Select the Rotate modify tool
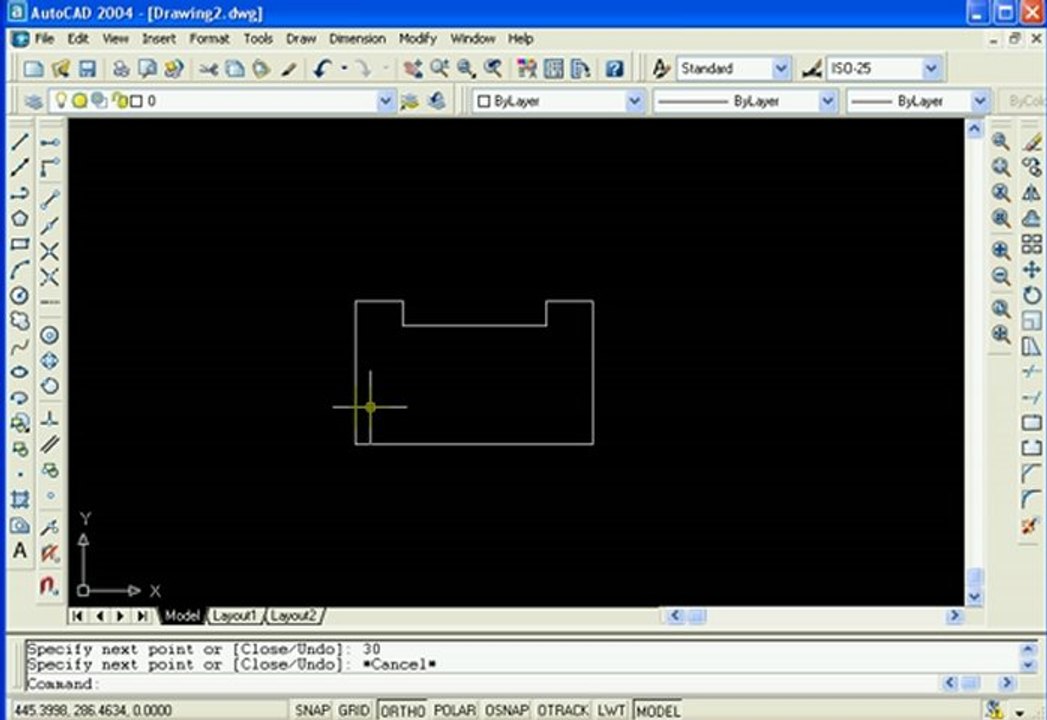The image size is (1047, 720). [1032, 295]
